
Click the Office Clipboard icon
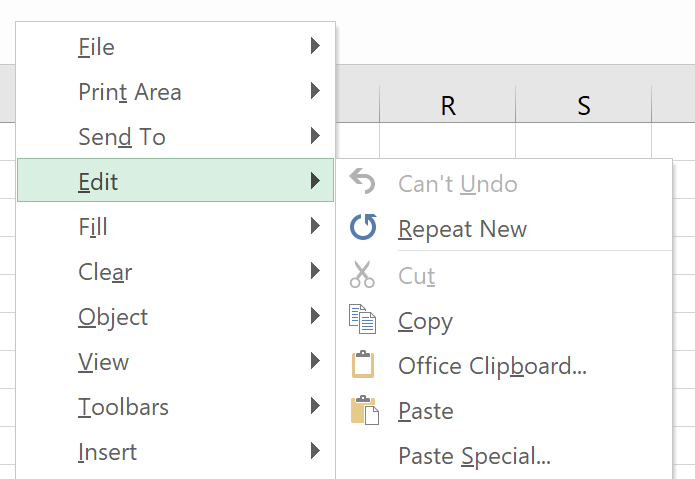(363, 365)
